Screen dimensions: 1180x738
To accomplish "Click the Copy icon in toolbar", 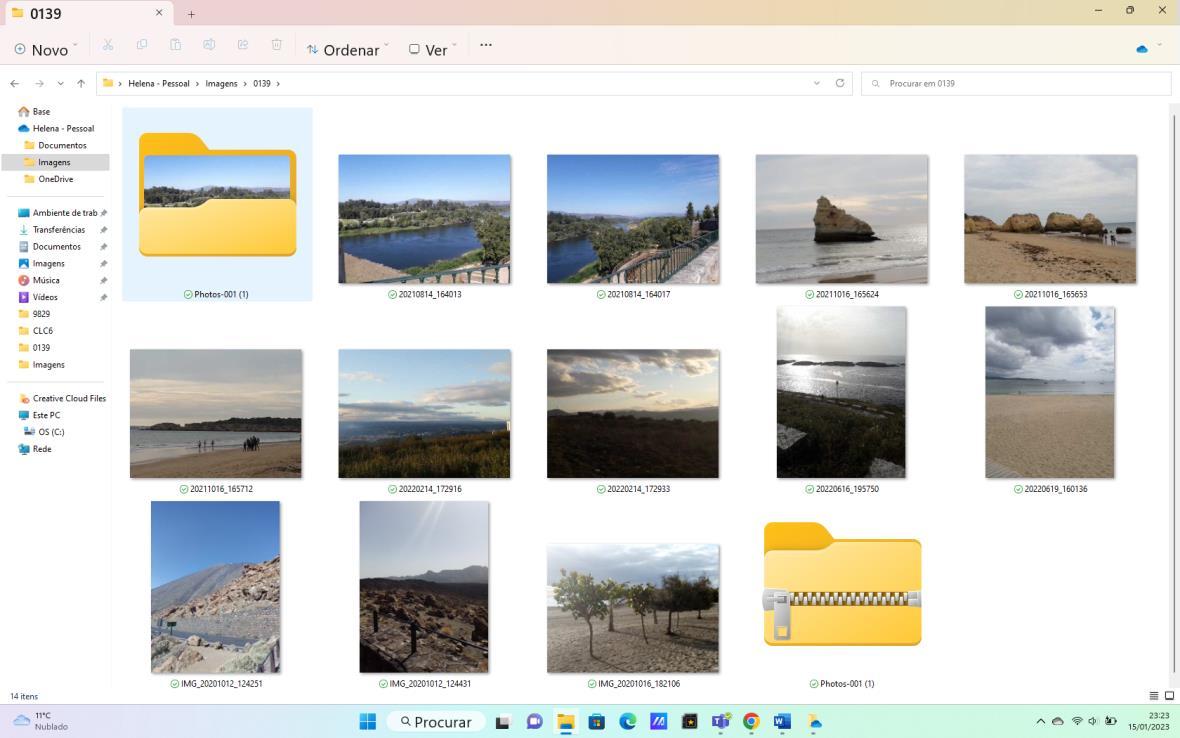I will pos(141,45).
